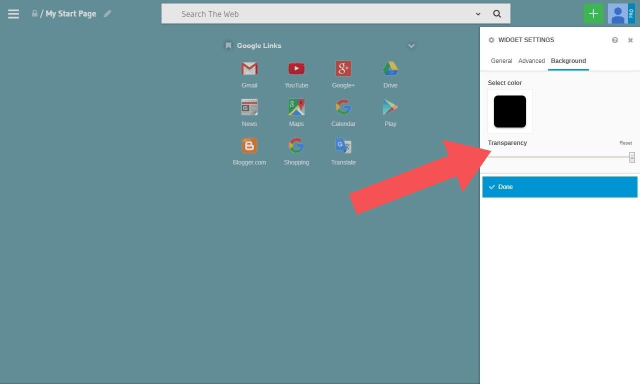Click the magnifier search icon
Viewport: 640px width, 384px height.
click(x=497, y=14)
